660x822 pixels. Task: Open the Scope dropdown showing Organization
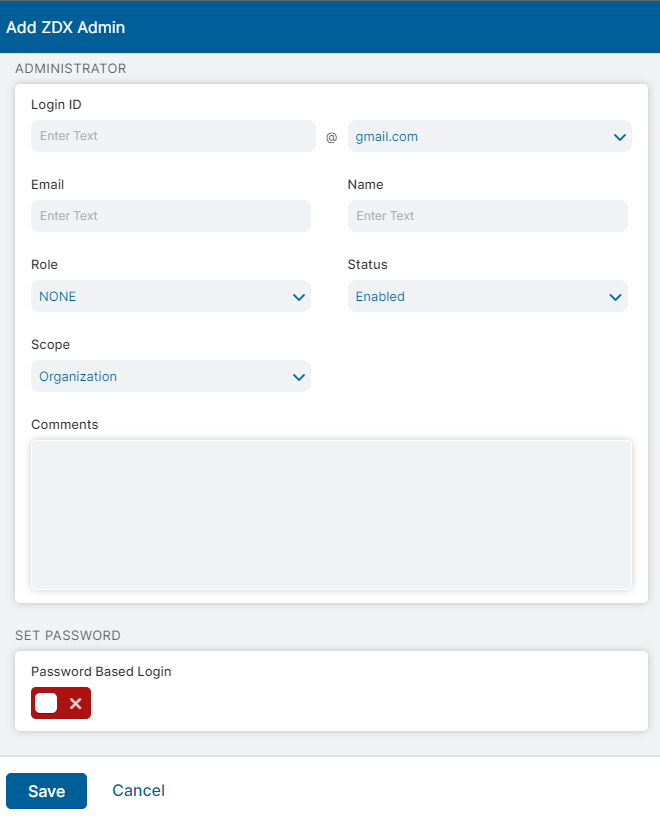coord(170,376)
